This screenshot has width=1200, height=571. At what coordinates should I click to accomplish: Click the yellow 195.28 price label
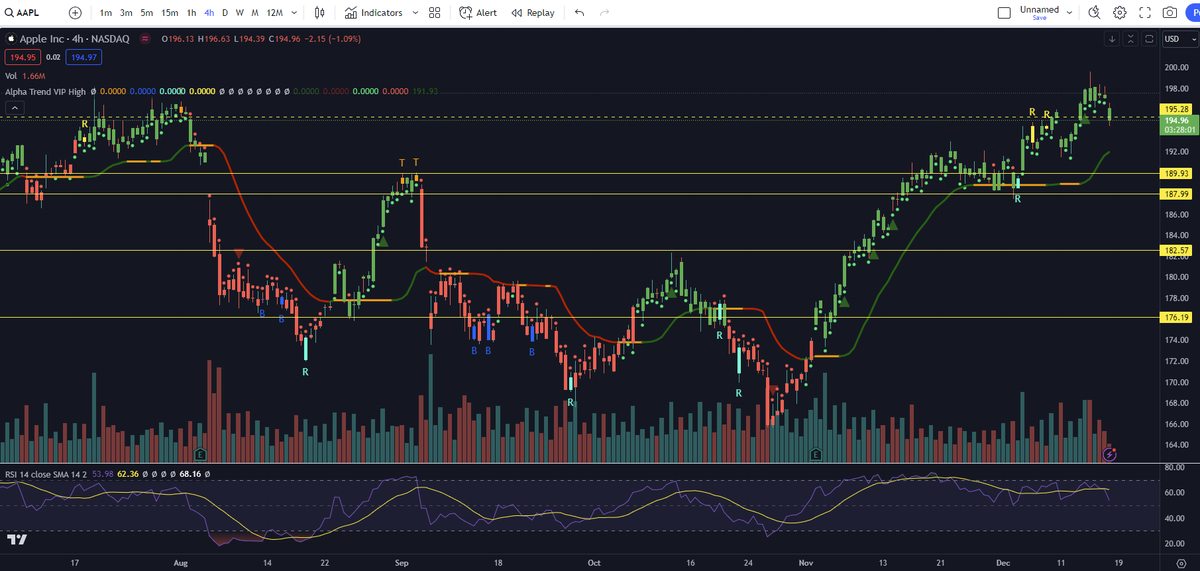pyautogui.click(x=1176, y=108)
